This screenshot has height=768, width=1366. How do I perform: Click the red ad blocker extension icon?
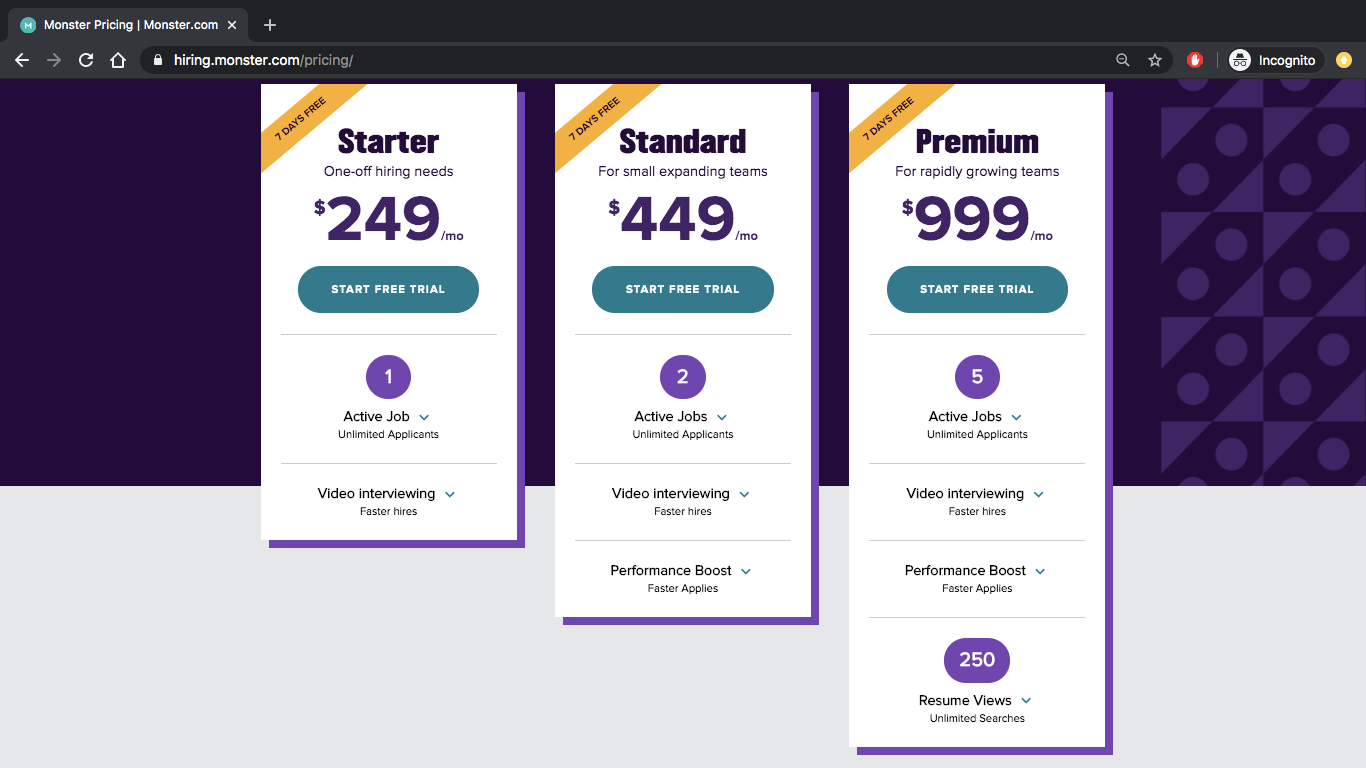(1194, 60)
